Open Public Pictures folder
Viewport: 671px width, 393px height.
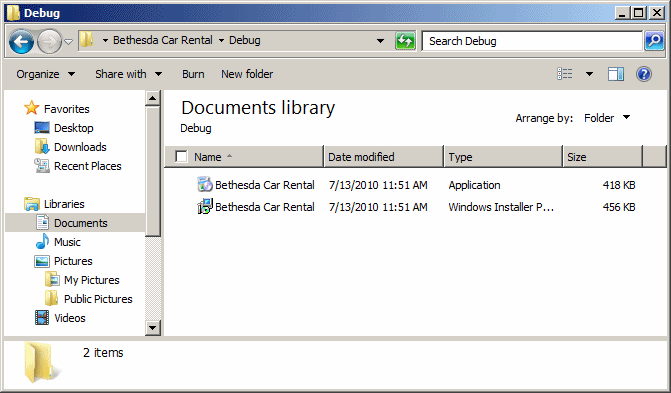click(98, 299)
